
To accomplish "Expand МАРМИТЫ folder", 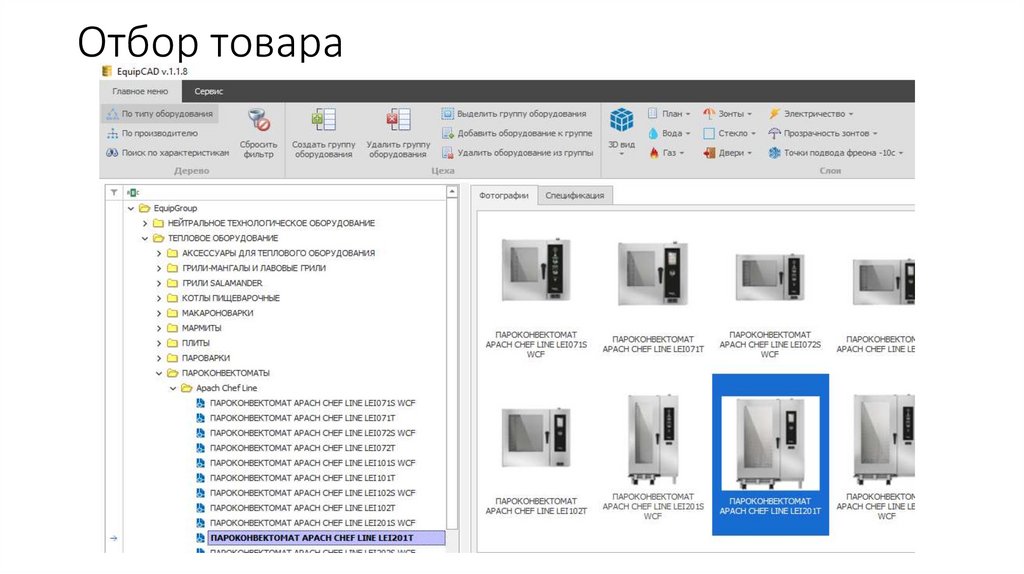I will 159,328.
